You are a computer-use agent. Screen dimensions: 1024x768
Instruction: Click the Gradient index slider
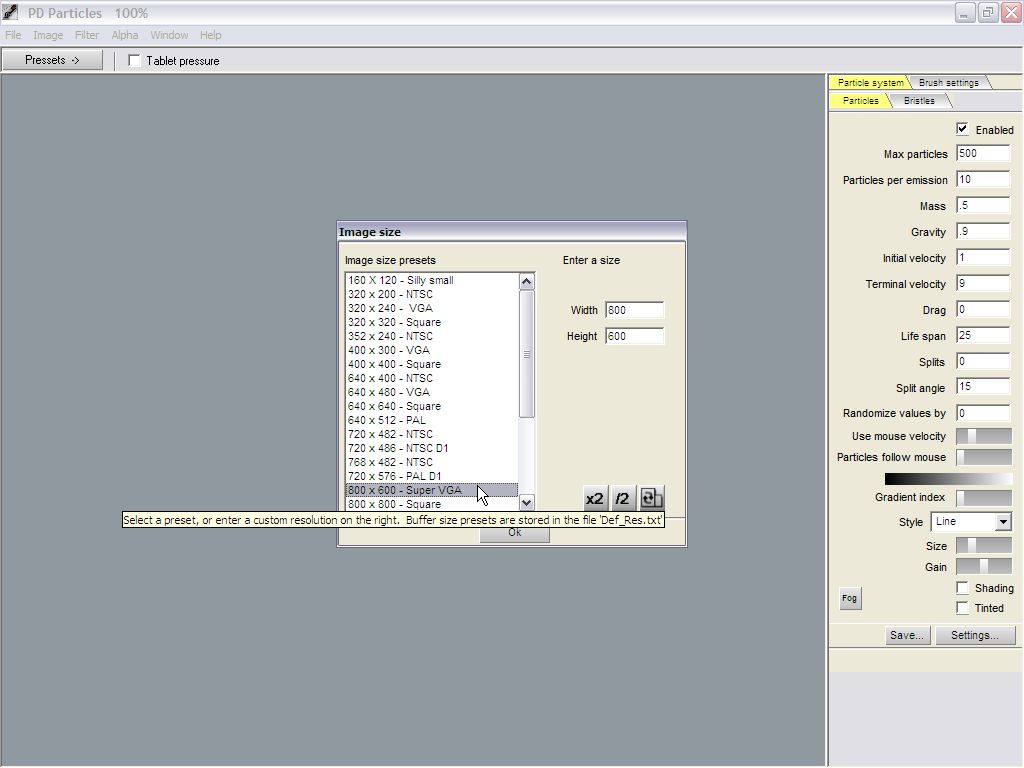pyautogui.click(x=983, y=497)
